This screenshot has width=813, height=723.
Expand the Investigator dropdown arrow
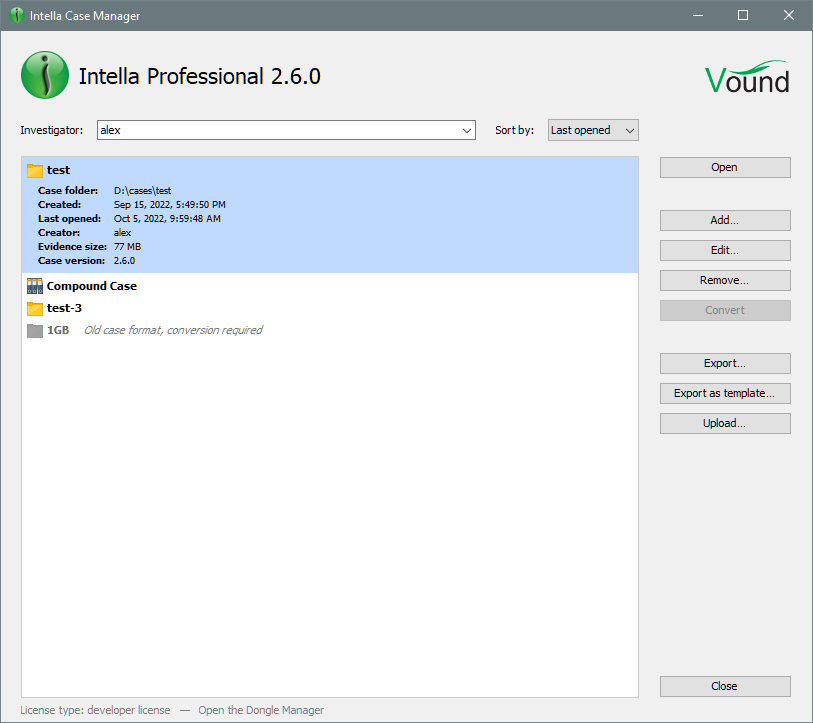[x=467, y=130]
